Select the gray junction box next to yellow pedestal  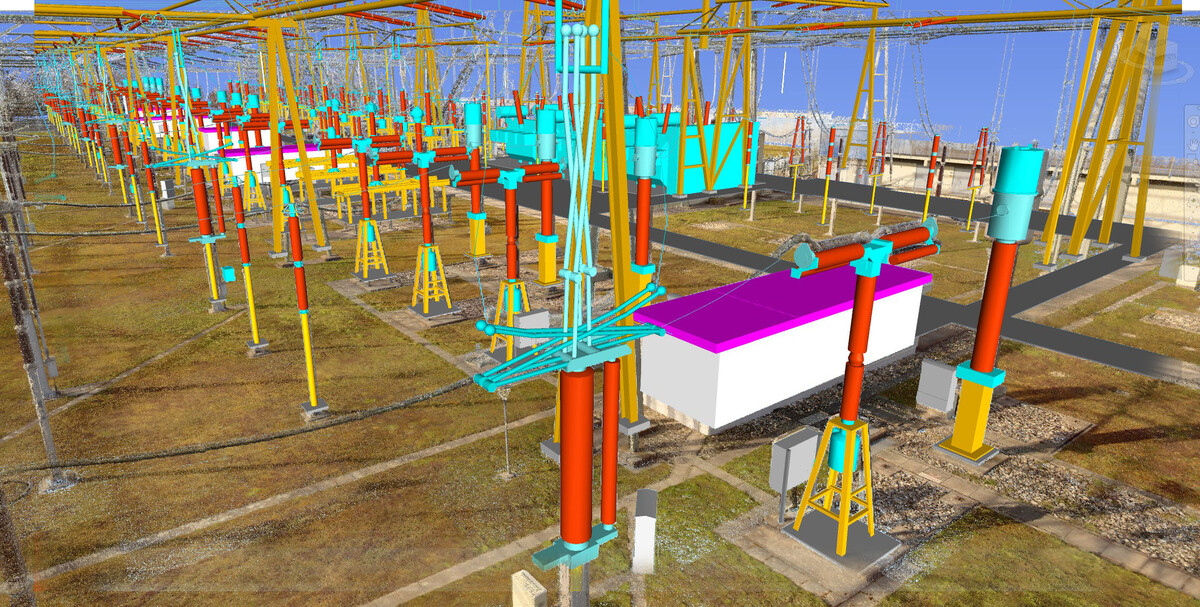click(937, 386)
